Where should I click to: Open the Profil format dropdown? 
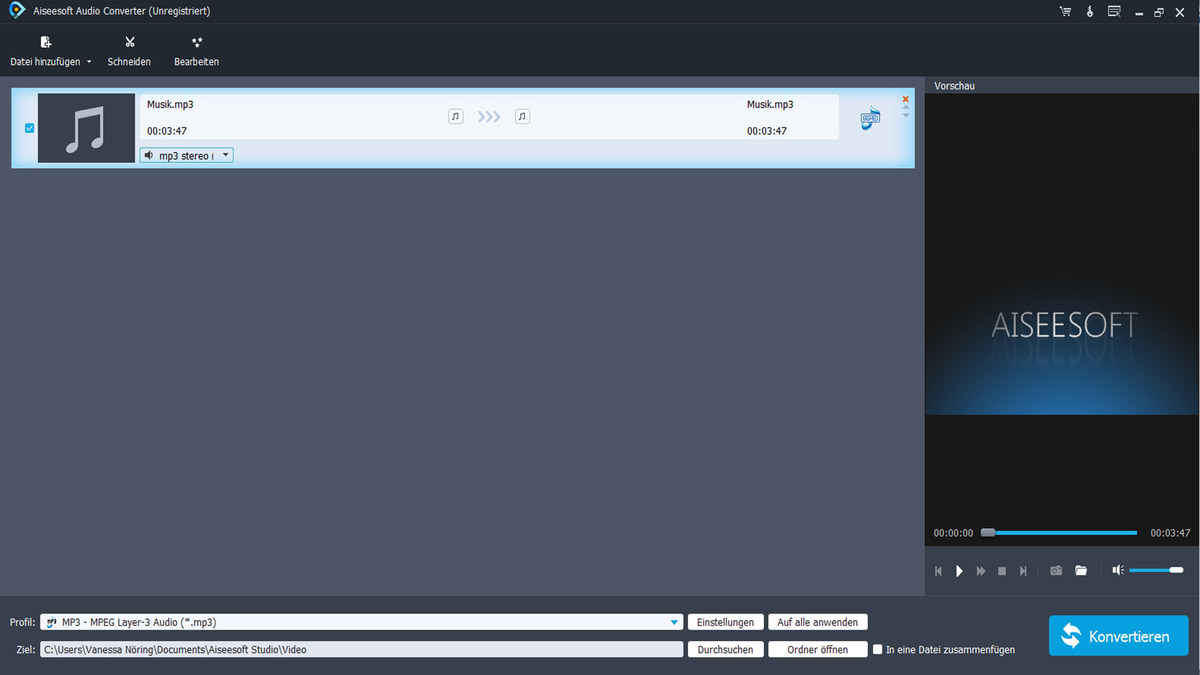click(x=672, y=621)
